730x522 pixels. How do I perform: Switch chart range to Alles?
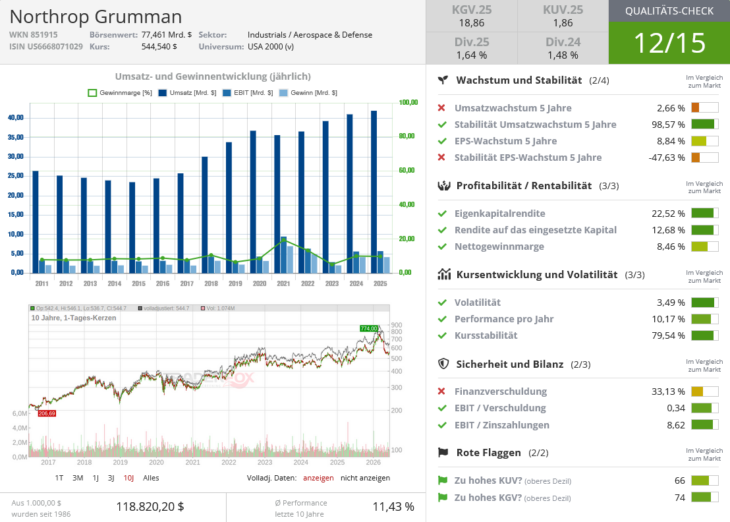point(151,478)
